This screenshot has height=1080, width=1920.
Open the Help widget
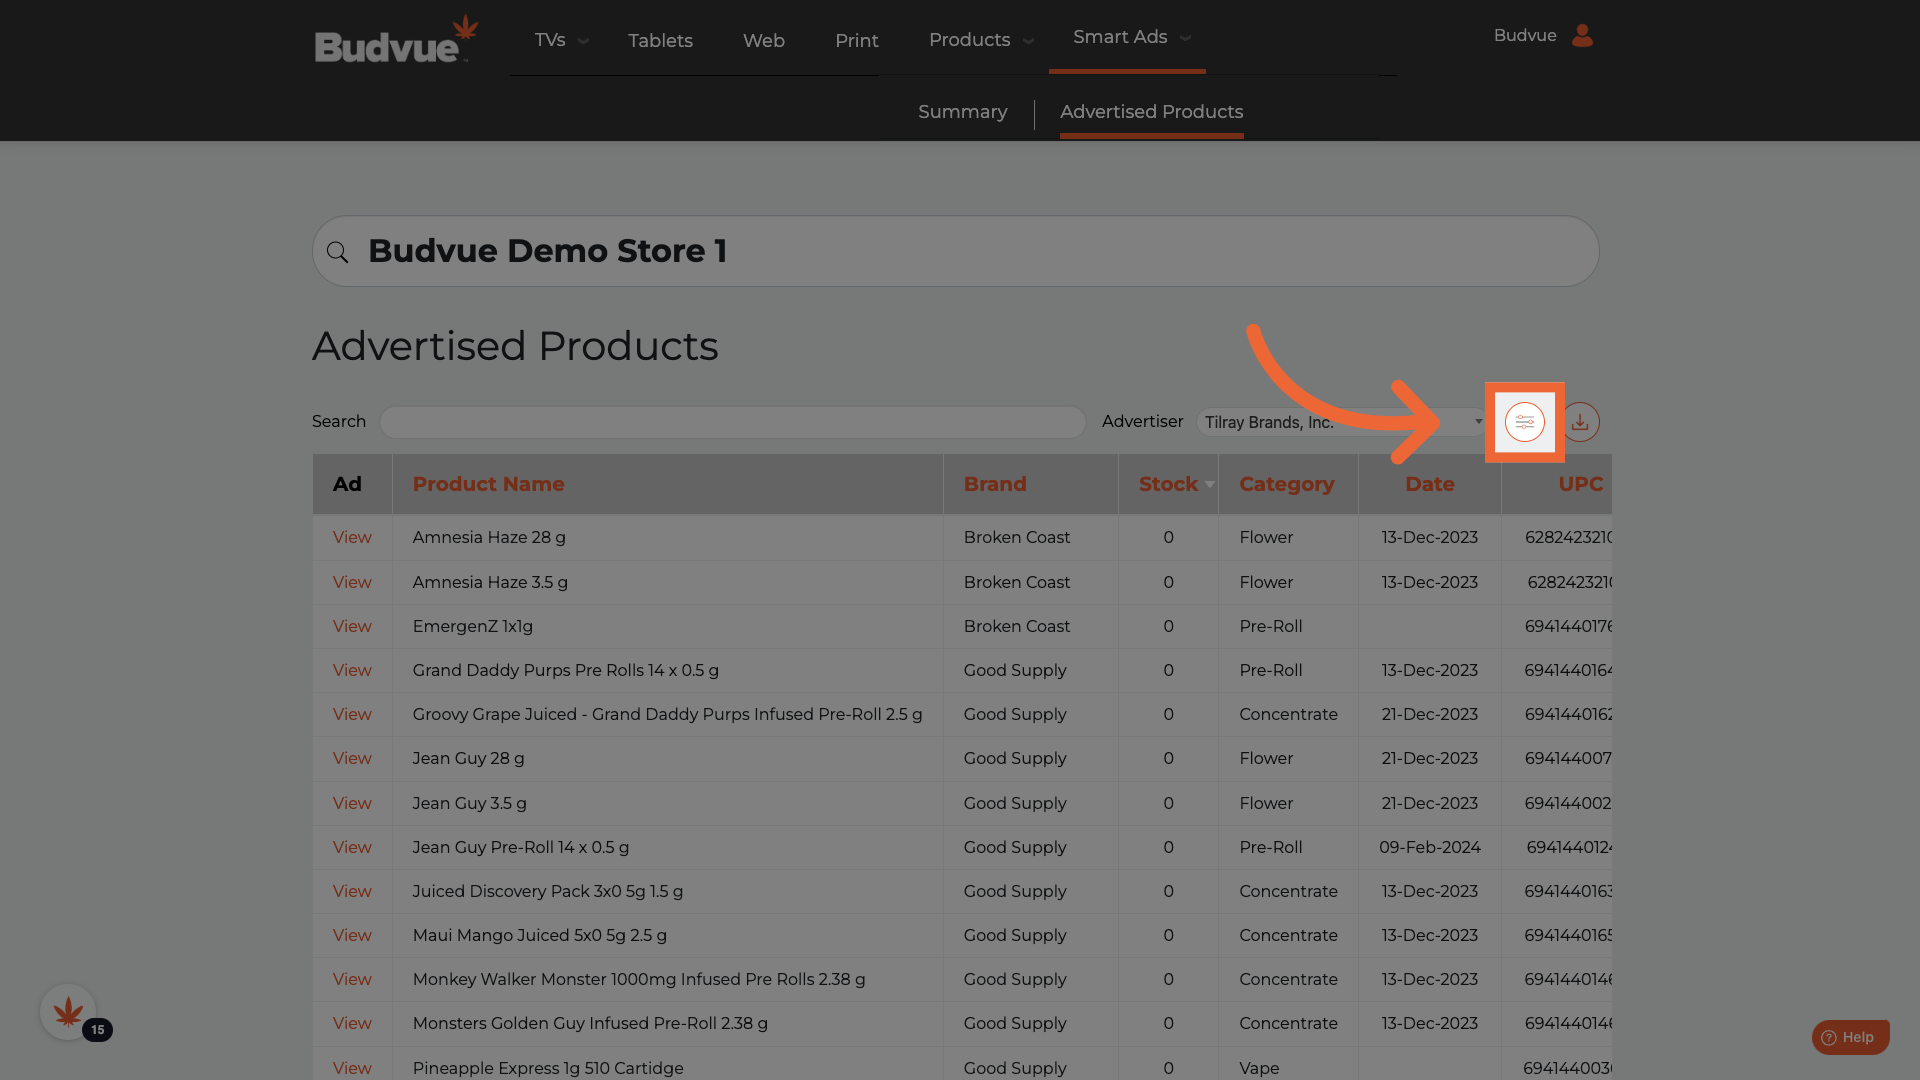[x=1849, y=1037]
